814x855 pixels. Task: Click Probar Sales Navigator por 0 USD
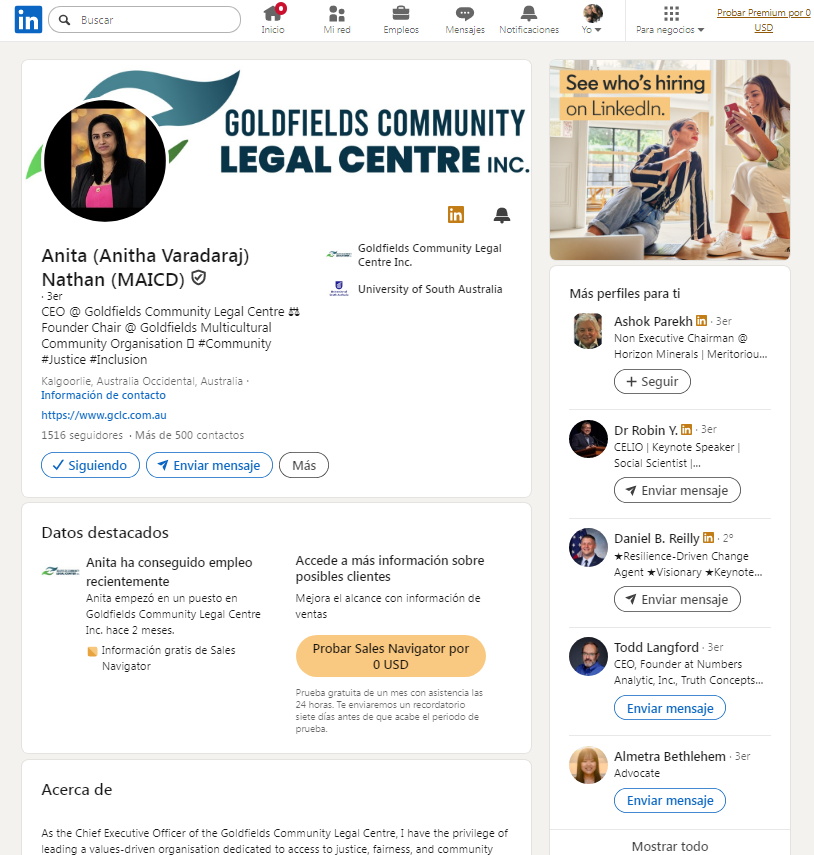[390, 656]
